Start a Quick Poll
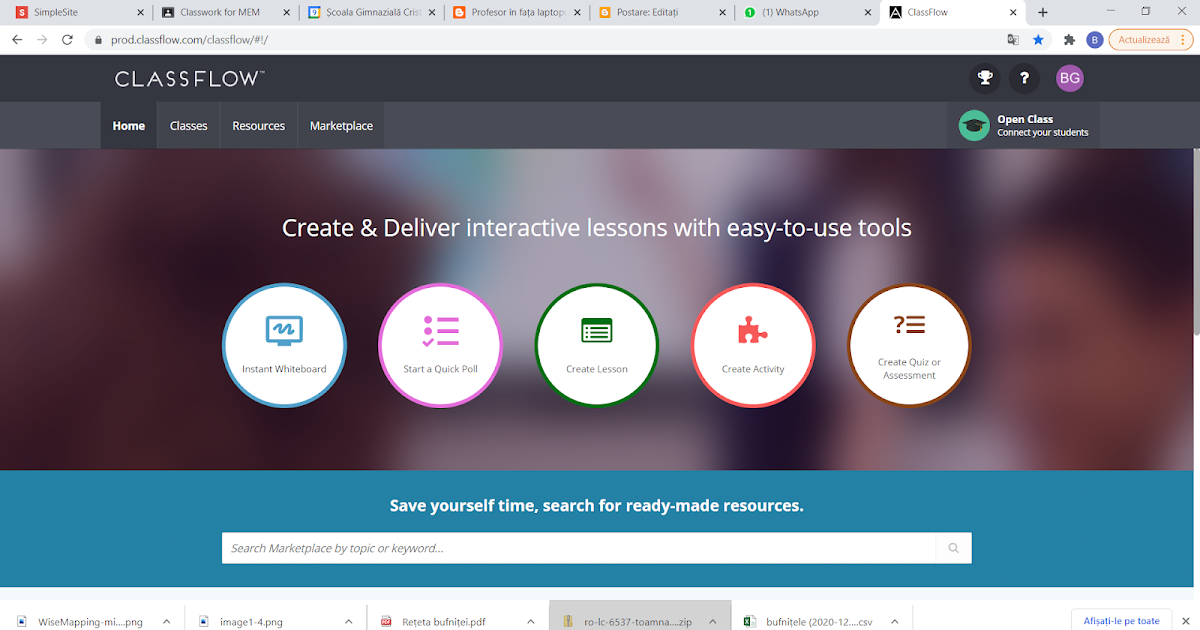The height and width of the screenshot is (630, 1200). pos(440,345)
